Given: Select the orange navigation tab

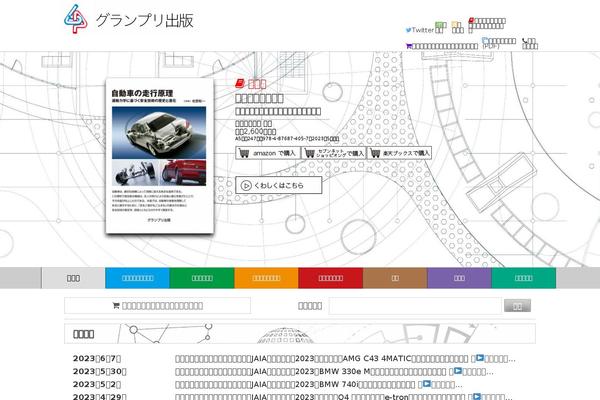Looking at the screenshot, I should click(266, 278).
